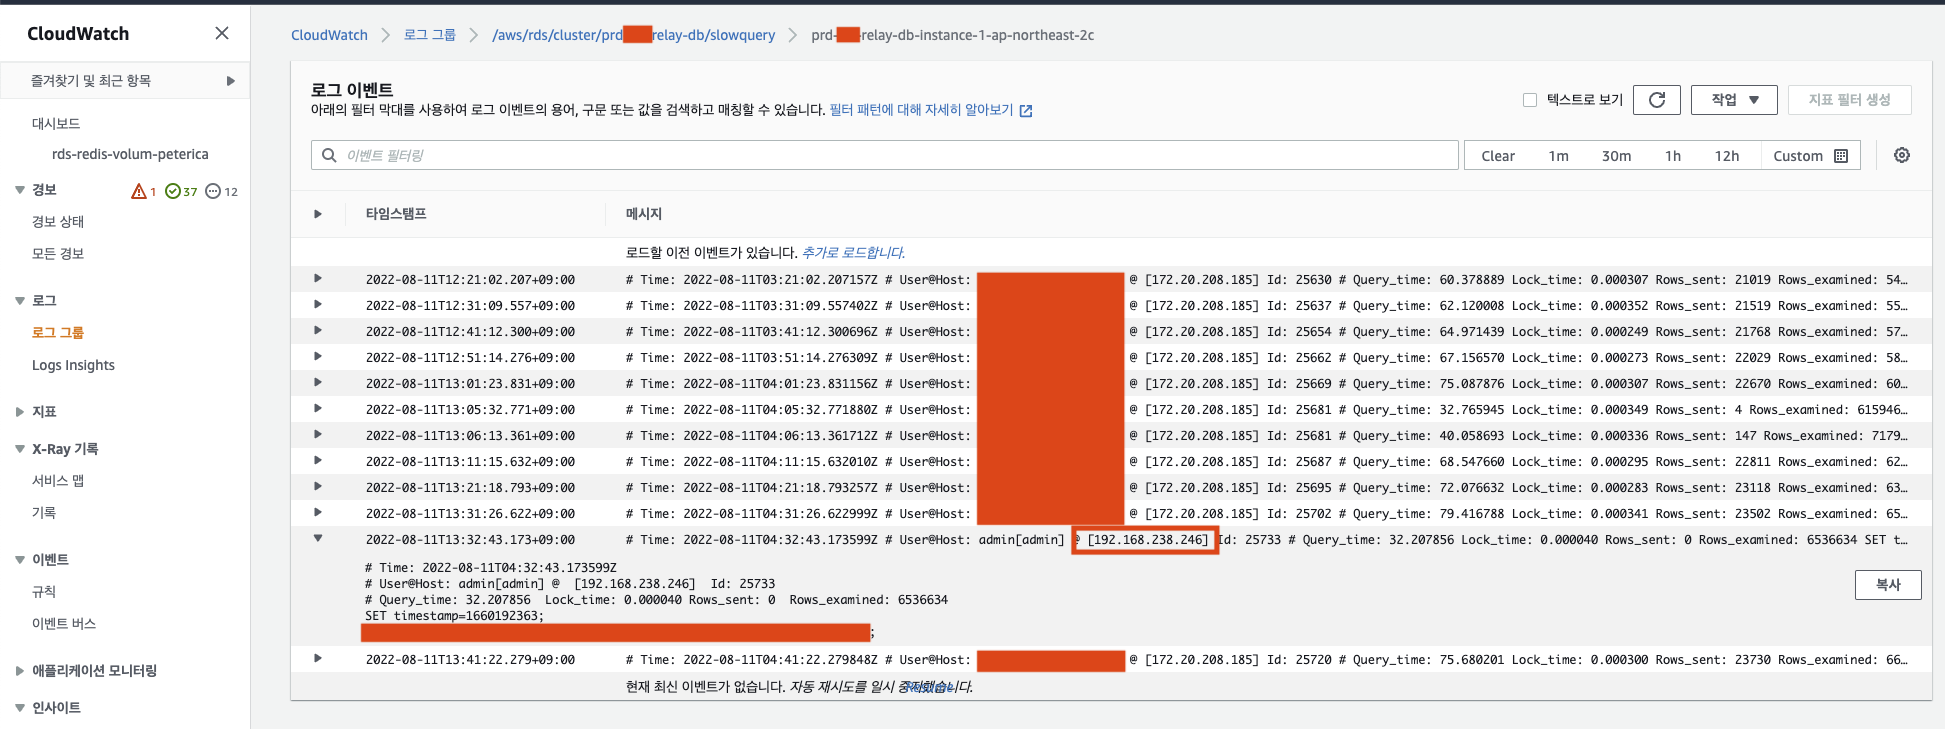Expand log row 13:01:23.831

[x=318, y=383]
